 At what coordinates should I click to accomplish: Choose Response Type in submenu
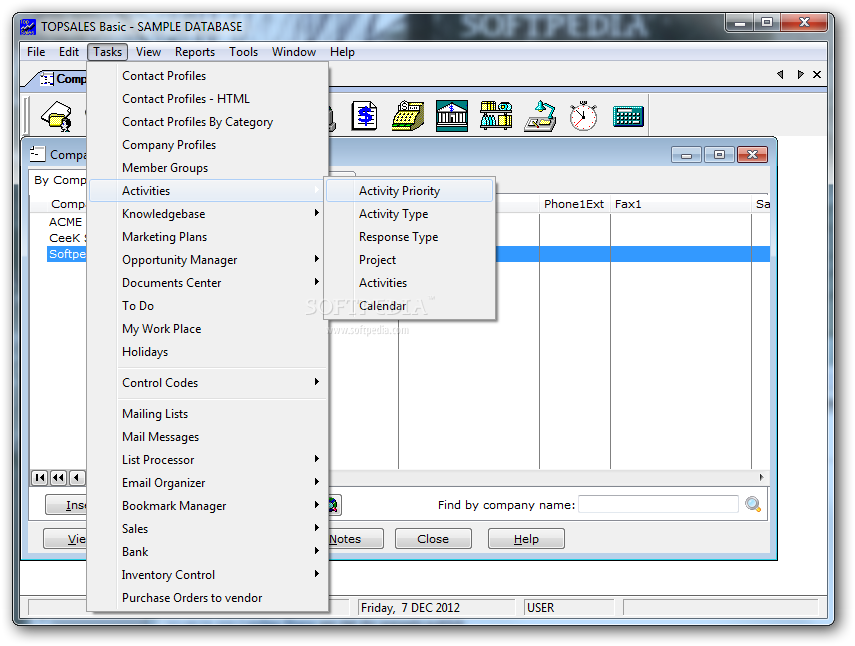(x=410, y=237)
